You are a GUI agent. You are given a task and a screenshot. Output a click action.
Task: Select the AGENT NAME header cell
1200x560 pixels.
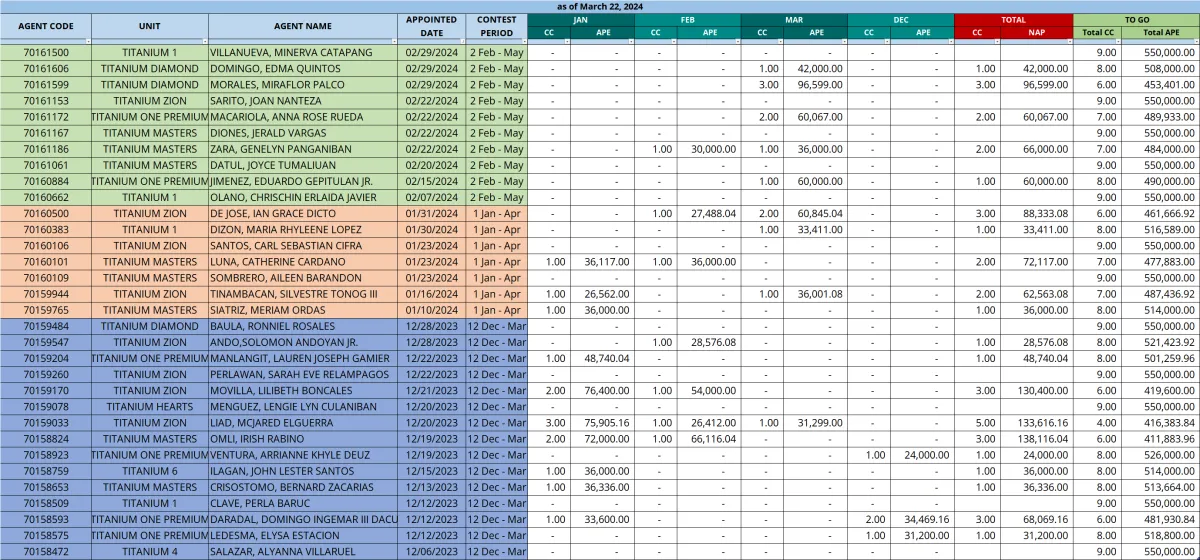pyautogui.click(x=304, y=26)
